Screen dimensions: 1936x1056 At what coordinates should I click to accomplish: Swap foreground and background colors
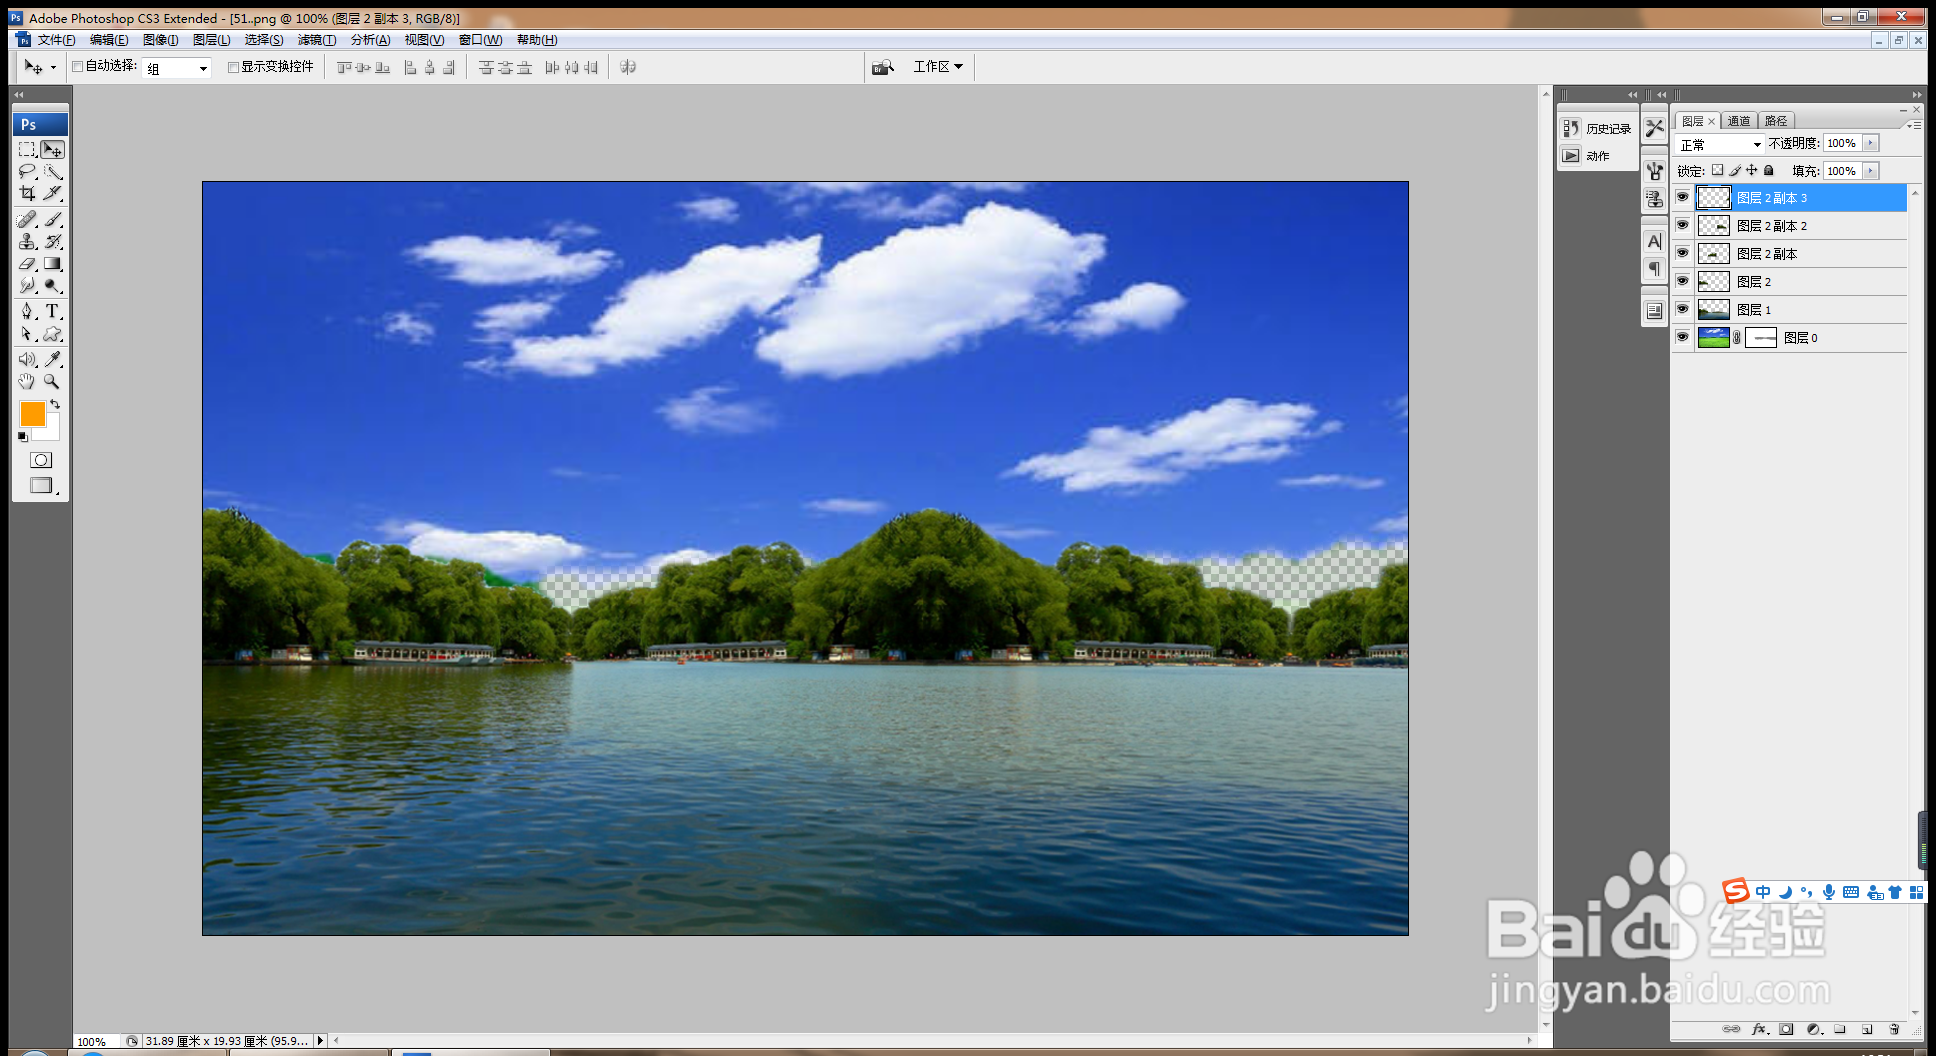pyautogui.click(x=55, y=404)
